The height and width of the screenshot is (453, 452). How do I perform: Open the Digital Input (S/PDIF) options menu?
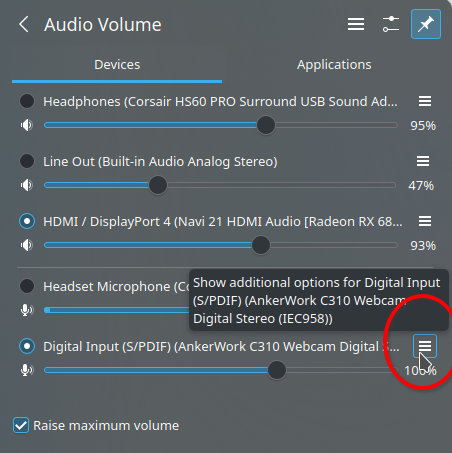(425, 346)
